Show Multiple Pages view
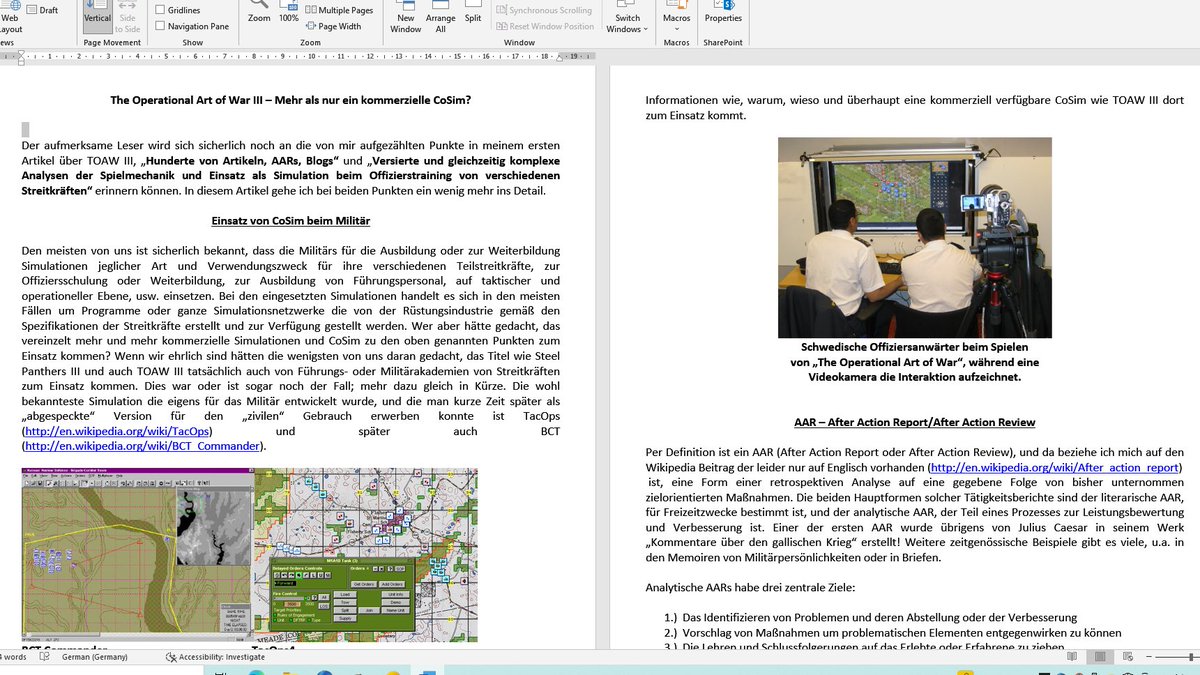This screenshot has height=675, width=1200. pyautogui.click(x=339, y=10)
